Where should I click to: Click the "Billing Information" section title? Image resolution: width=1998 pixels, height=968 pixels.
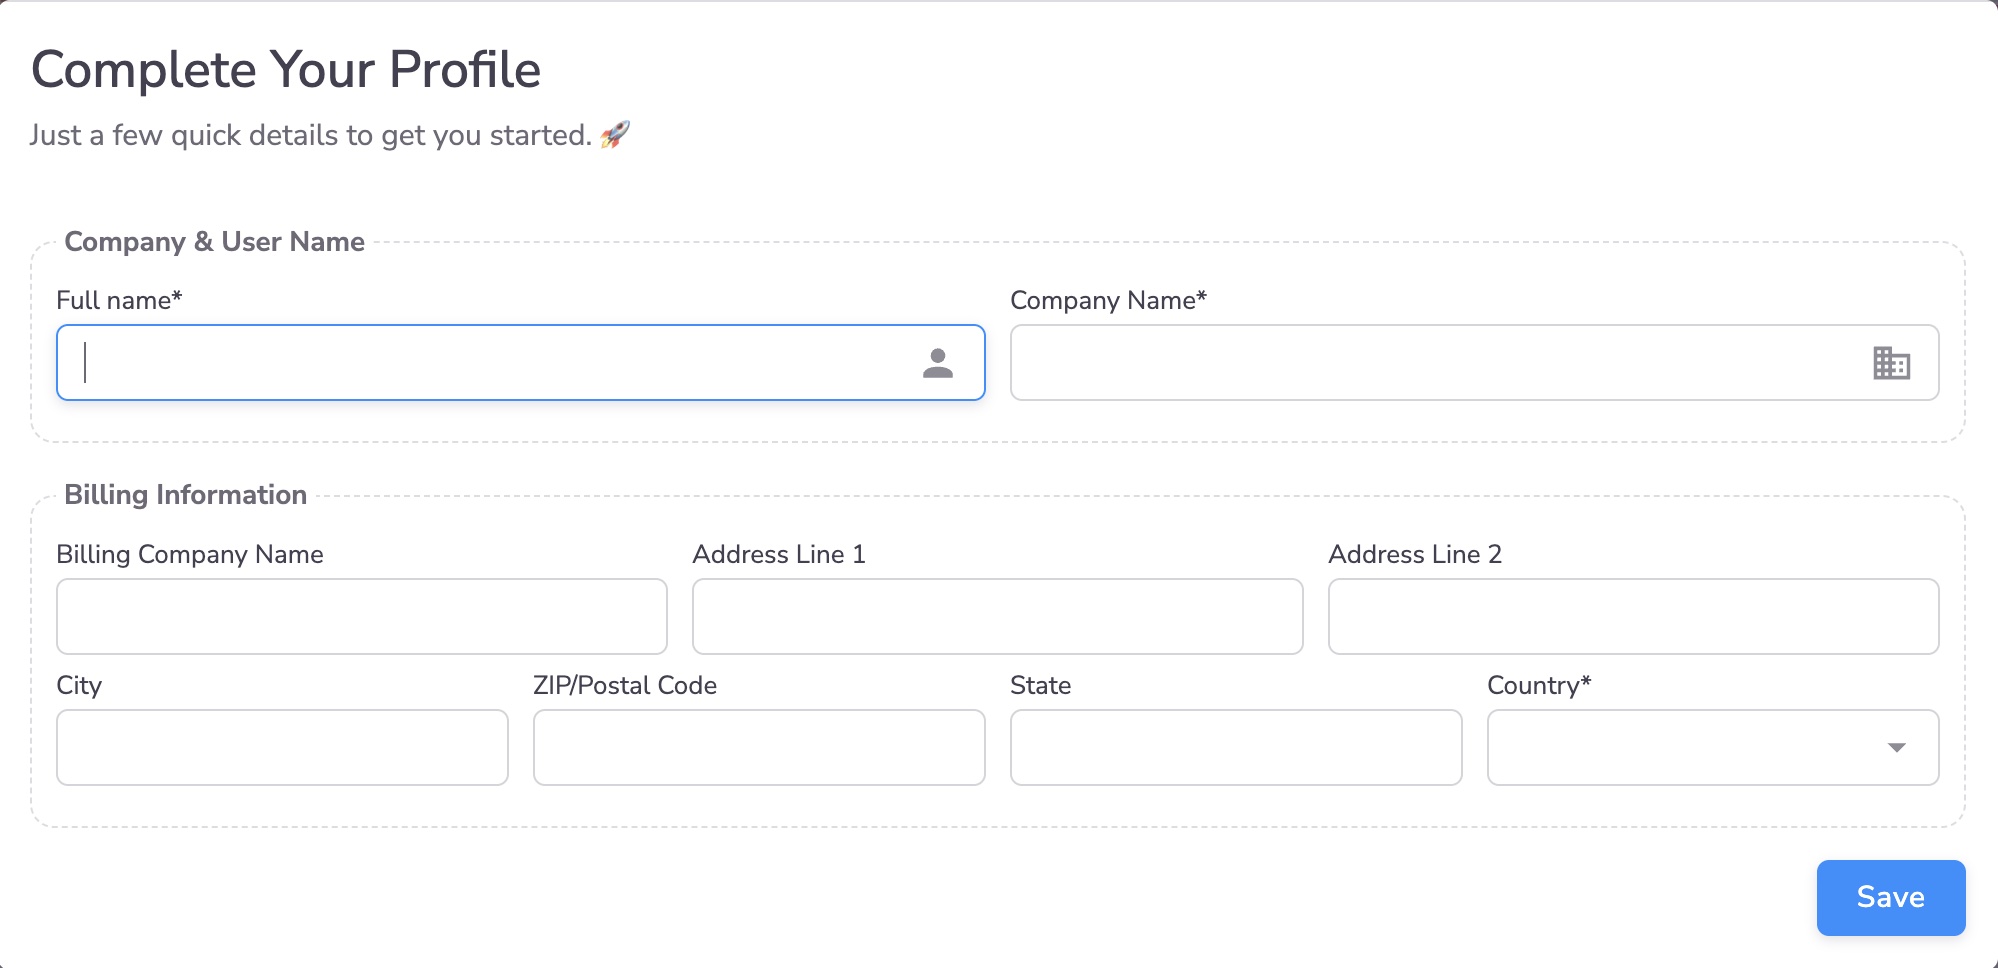[x=185, y=495]
